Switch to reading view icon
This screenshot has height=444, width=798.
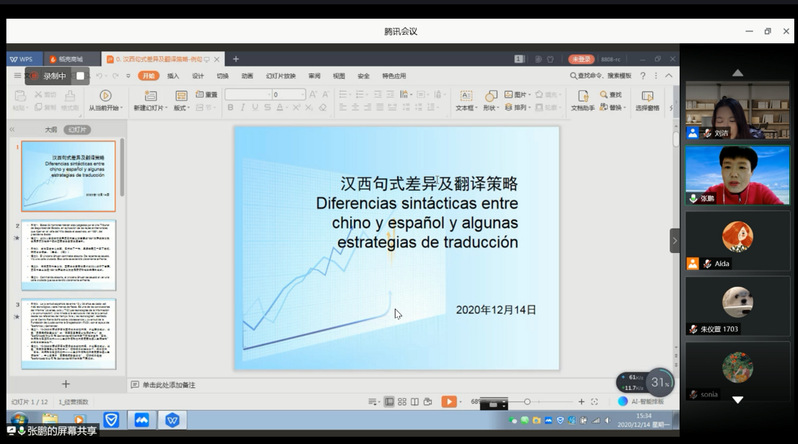tap(415, 402)
